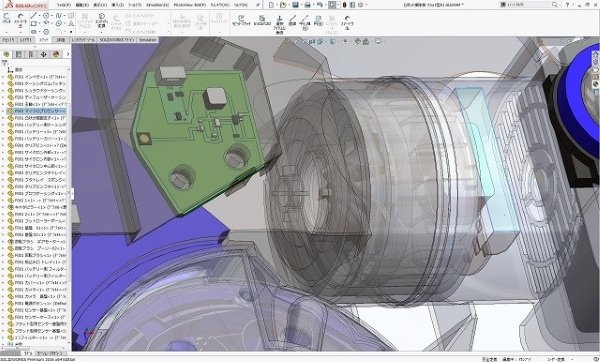Expand the first component in feature tree
This screenshot has height=362, width=600.
[3, 77]
